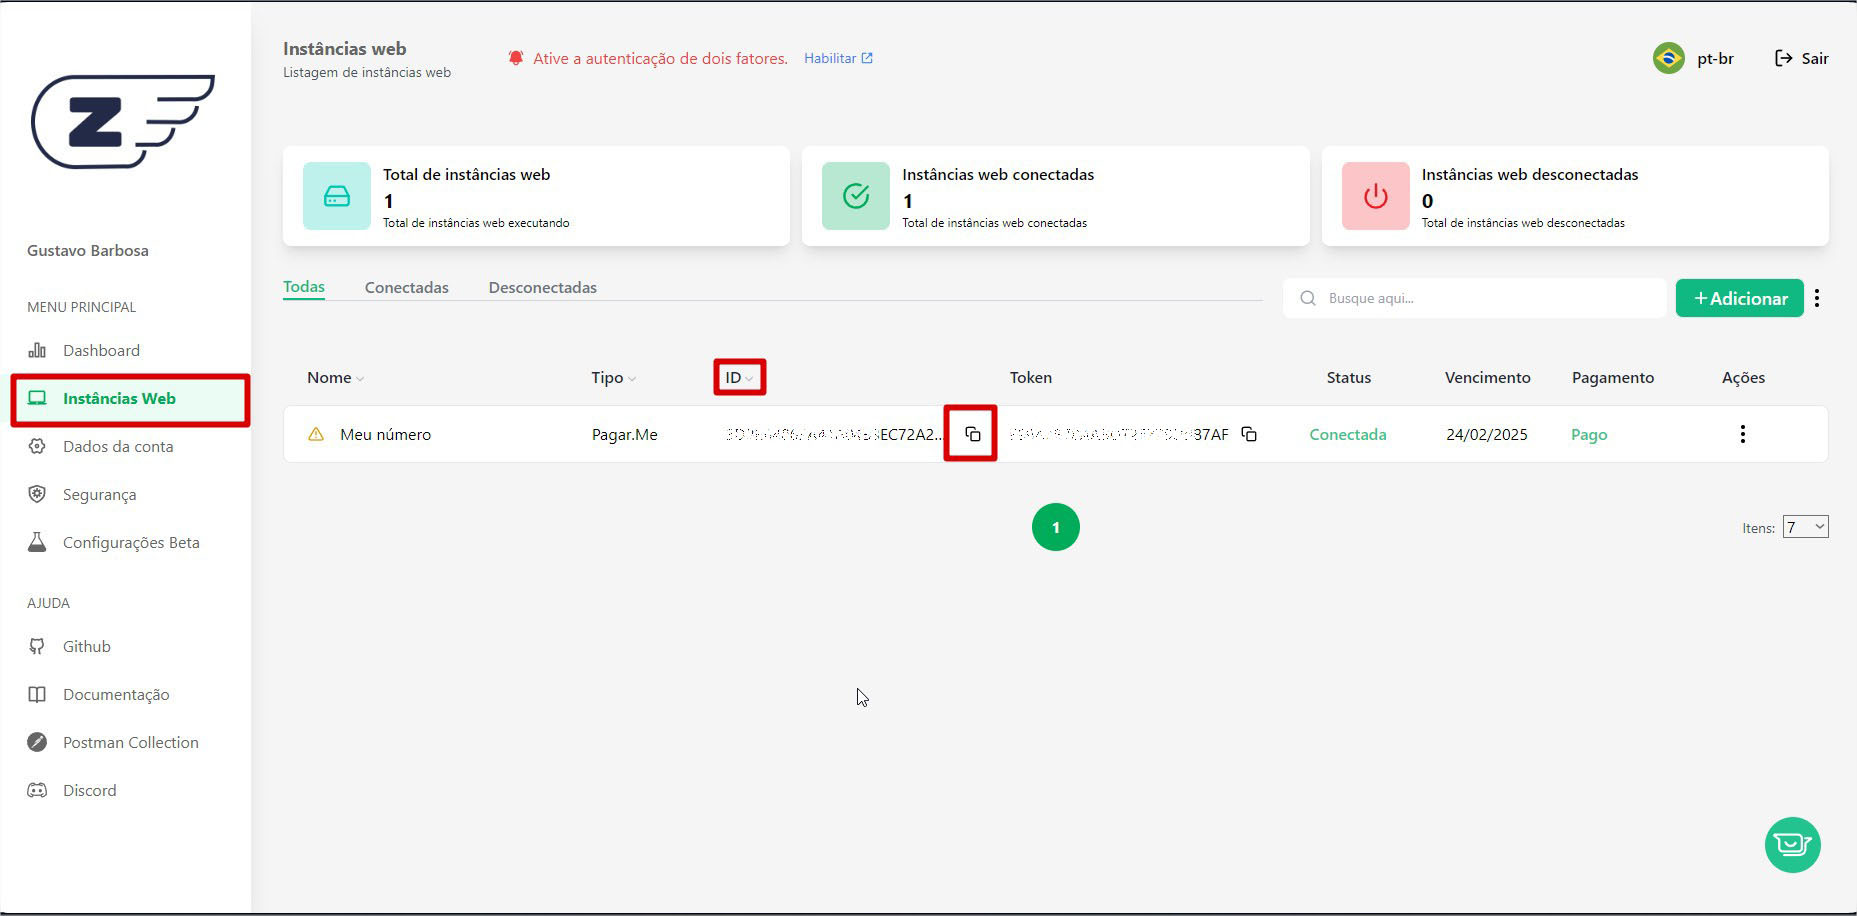Open actions menu for Meu número row
This screenshot has width=1857, height=916.
click(1743, 434)
